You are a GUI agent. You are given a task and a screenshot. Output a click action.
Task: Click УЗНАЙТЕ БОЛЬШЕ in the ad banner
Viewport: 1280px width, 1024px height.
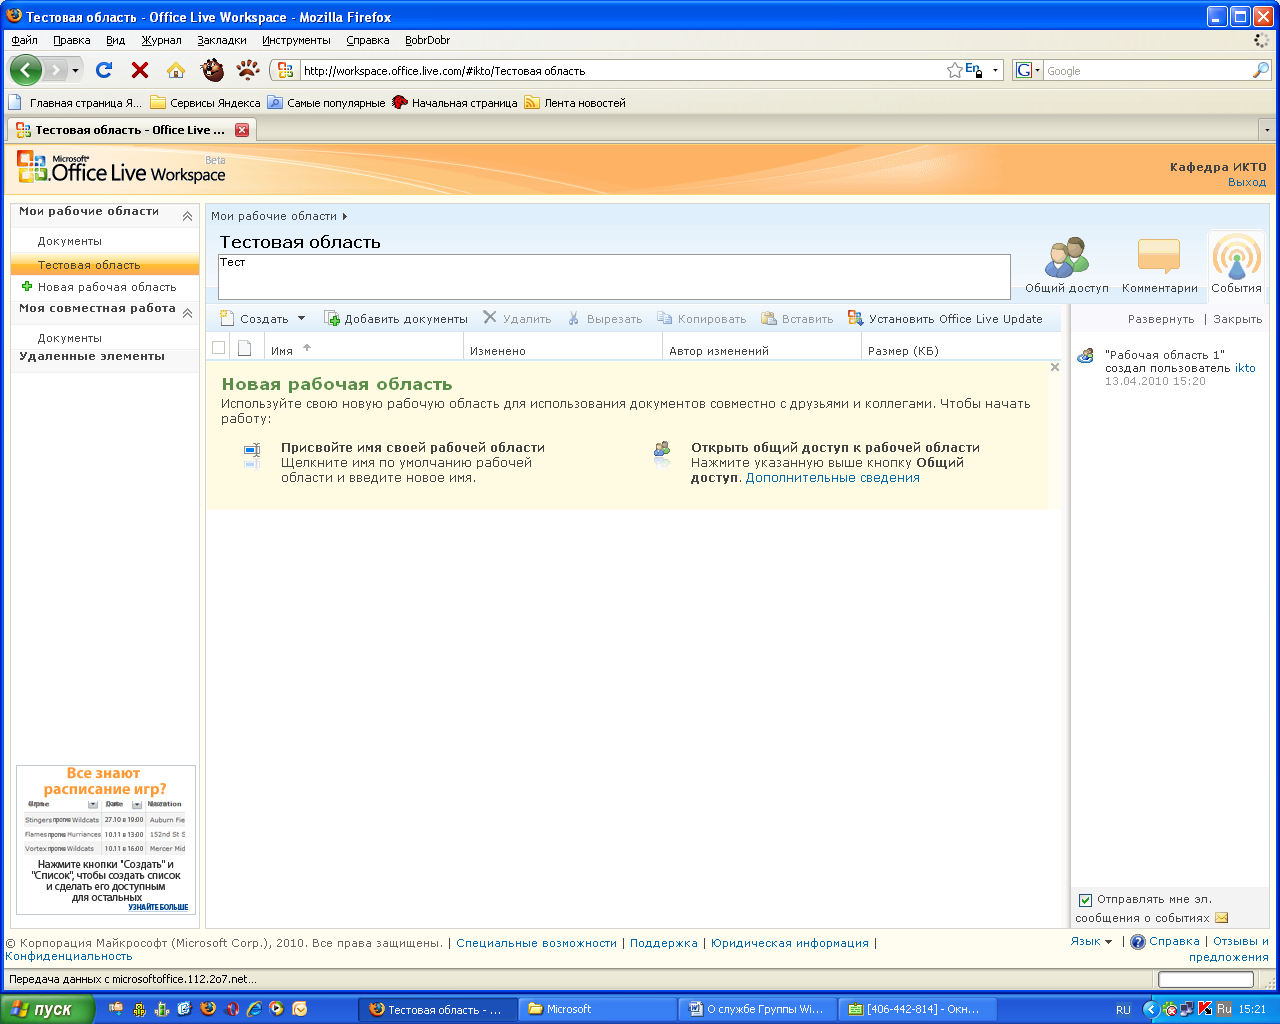tap(158, 907)
